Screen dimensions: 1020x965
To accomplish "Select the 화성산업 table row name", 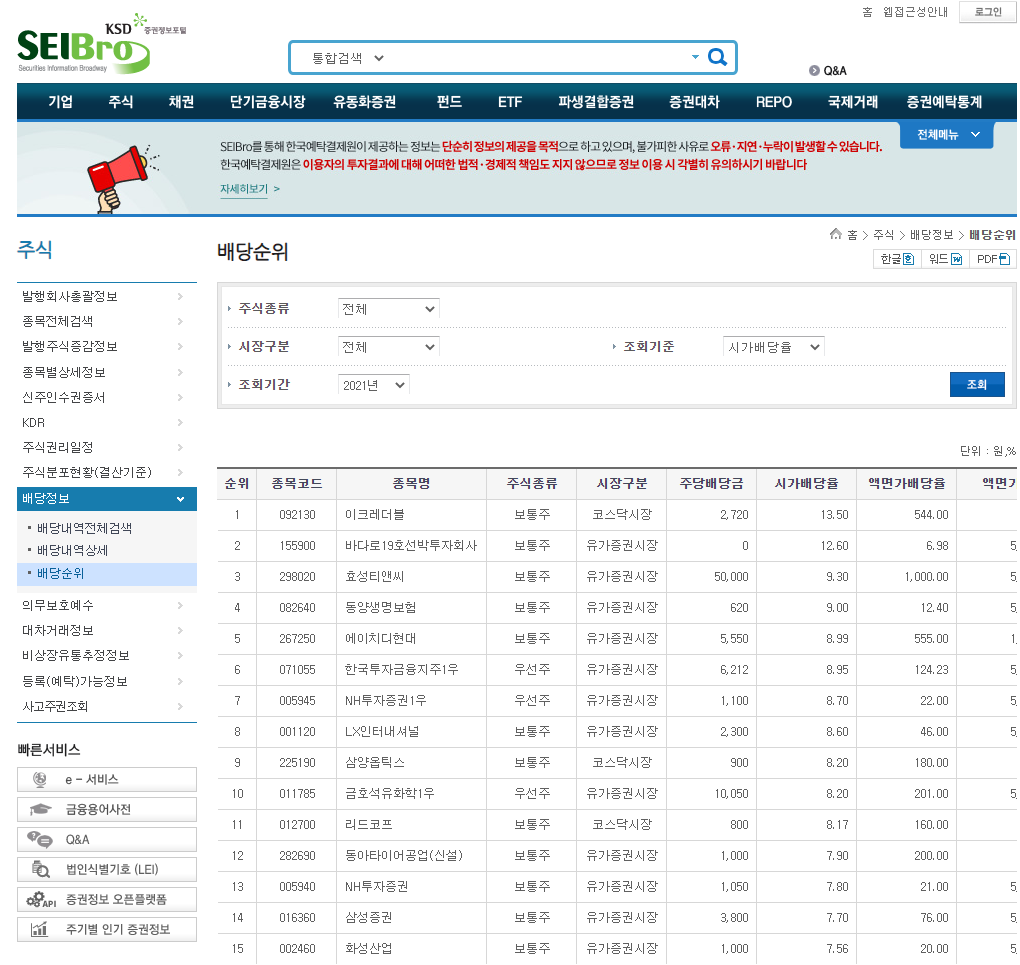I will (369, 949).
